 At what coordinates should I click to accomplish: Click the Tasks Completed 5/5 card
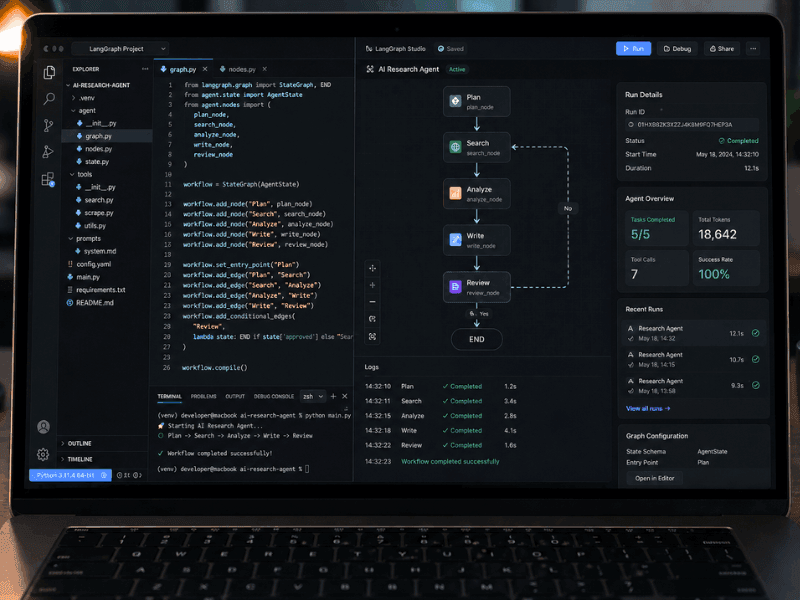coord(657,228)
